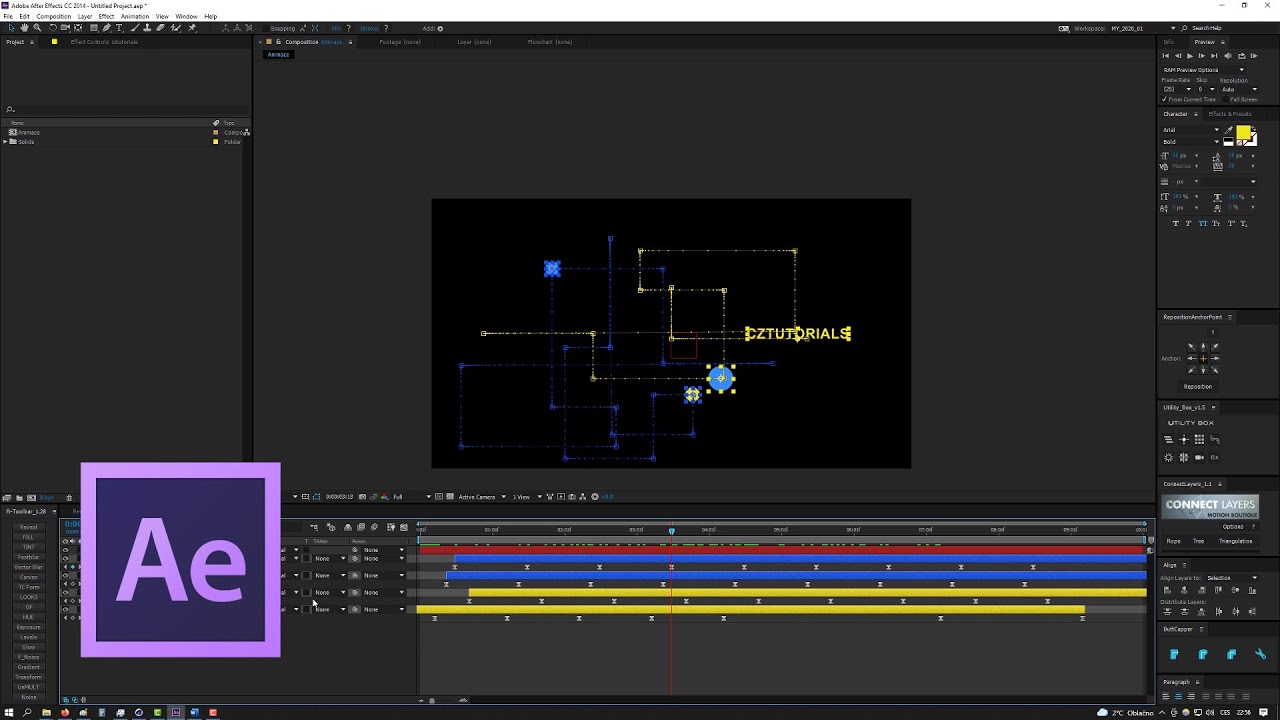Click the Rope button in Connect Layers
The width and height of the screenshot is (1280, 720).
pos(1174,541)
